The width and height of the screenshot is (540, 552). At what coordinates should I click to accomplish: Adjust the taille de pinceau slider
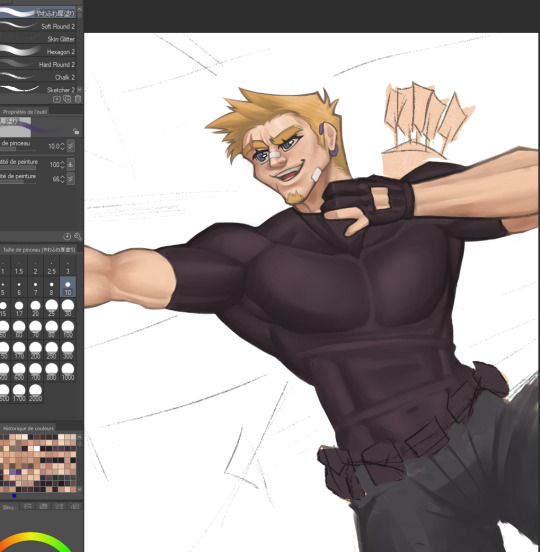point(18,149)
